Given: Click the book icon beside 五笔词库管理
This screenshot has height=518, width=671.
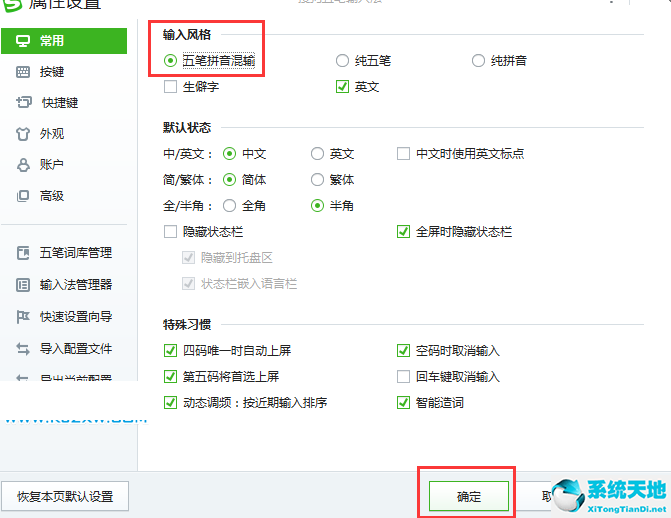Looking at the screenshot, I should coord(23,253).
